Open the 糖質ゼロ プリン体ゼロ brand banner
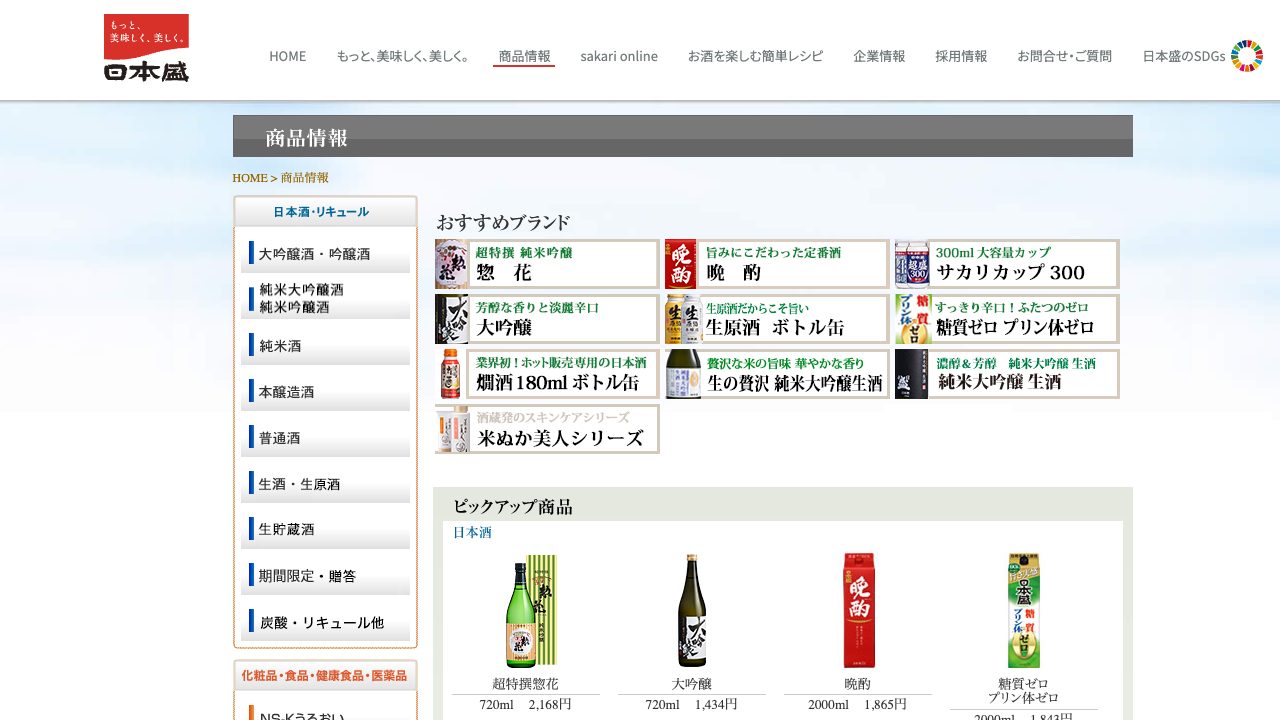This screenshot has width=1280, height=720. coord(1007,319)
